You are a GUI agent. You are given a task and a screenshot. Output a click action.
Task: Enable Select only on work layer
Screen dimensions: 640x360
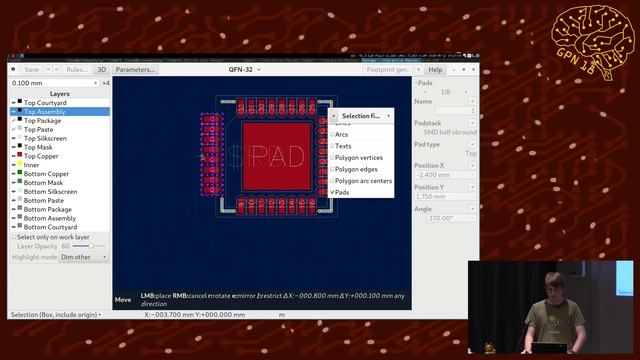tap(14, 237)
